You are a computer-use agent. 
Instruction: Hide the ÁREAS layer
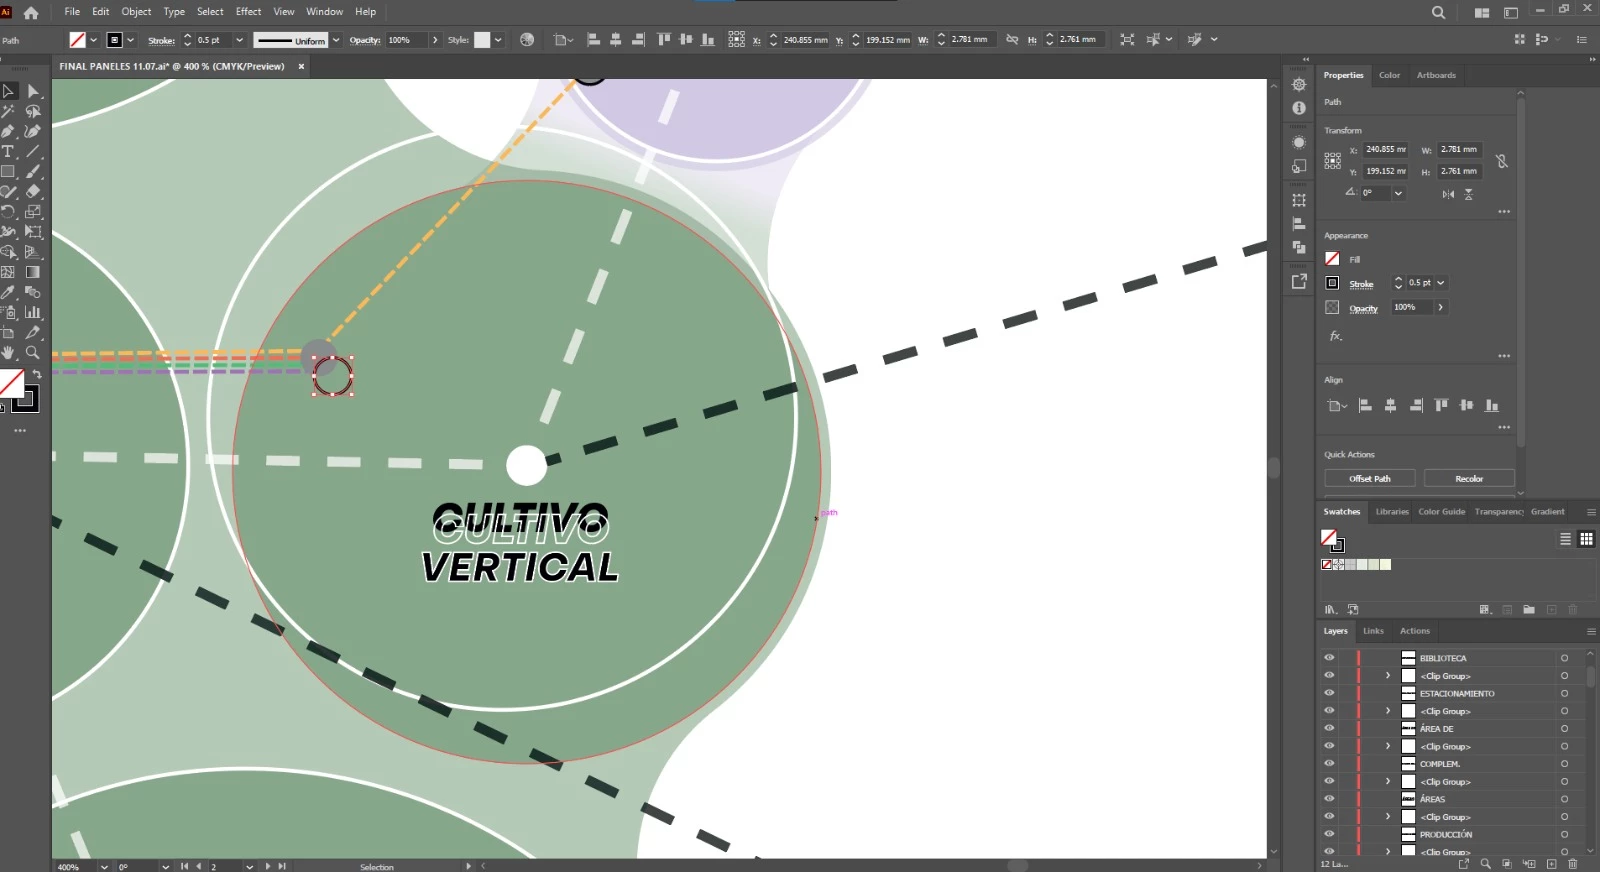pos(1329,798)
